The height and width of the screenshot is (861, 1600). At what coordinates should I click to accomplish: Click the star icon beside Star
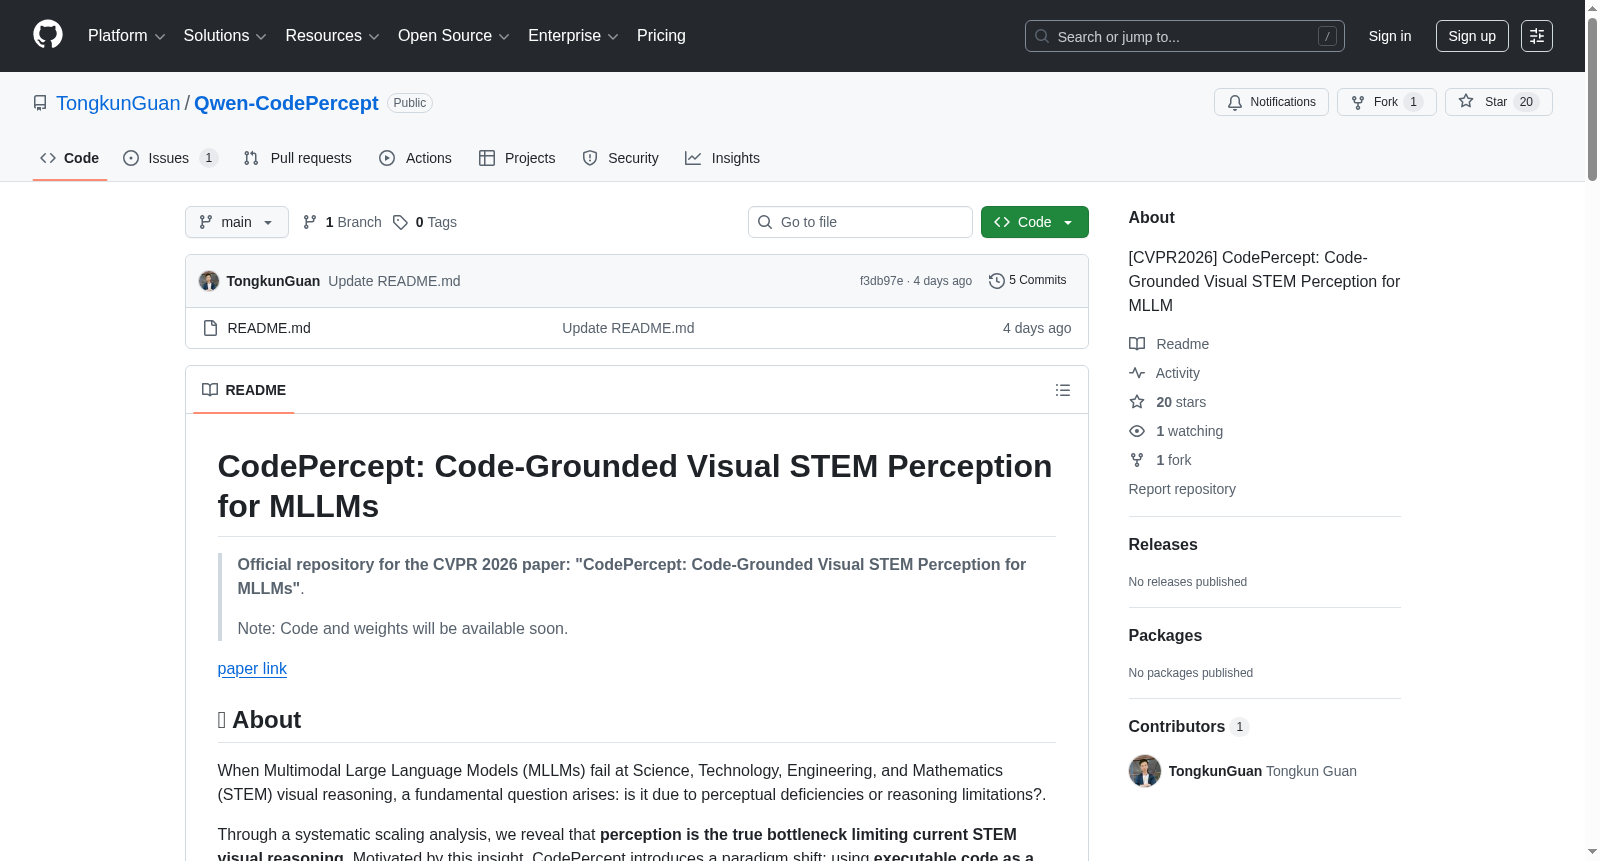point(1466,101)
